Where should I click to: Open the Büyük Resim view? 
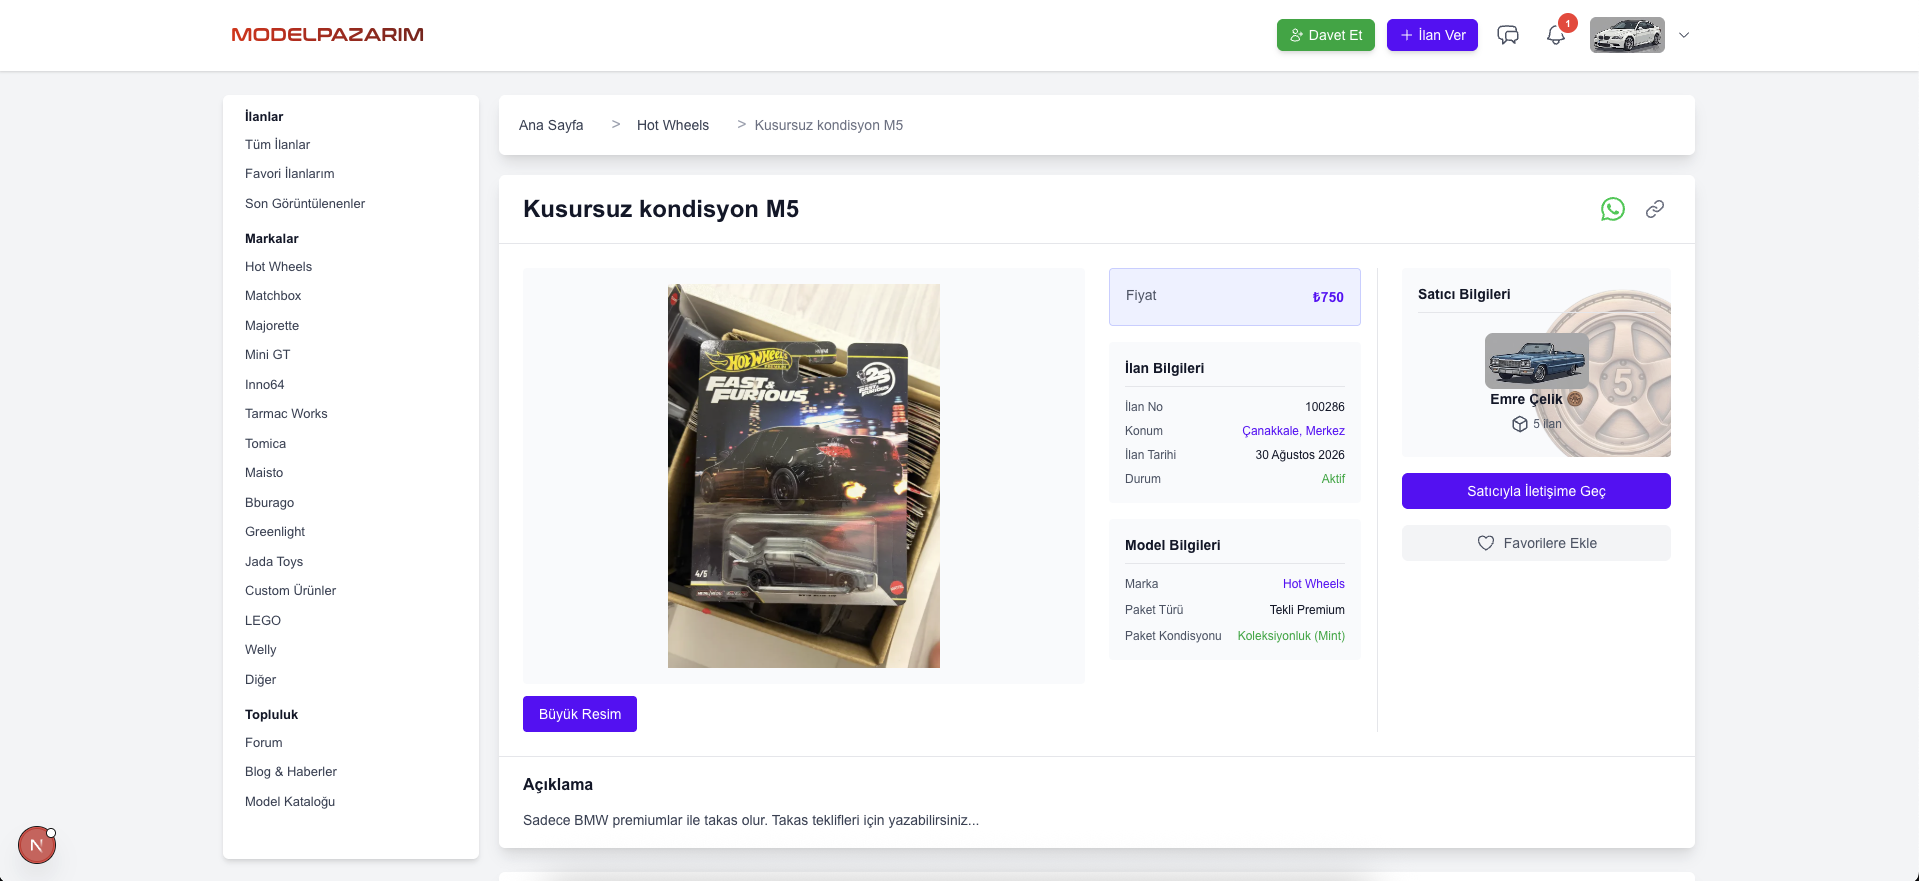580,714
